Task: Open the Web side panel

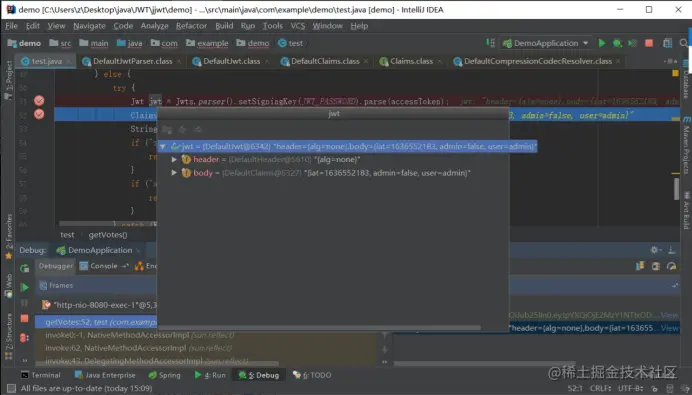Action: 8,286
